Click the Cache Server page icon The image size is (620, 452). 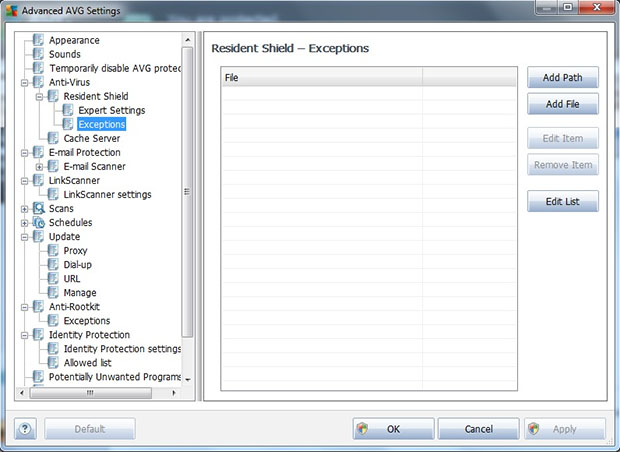click(x=53, y=138)
